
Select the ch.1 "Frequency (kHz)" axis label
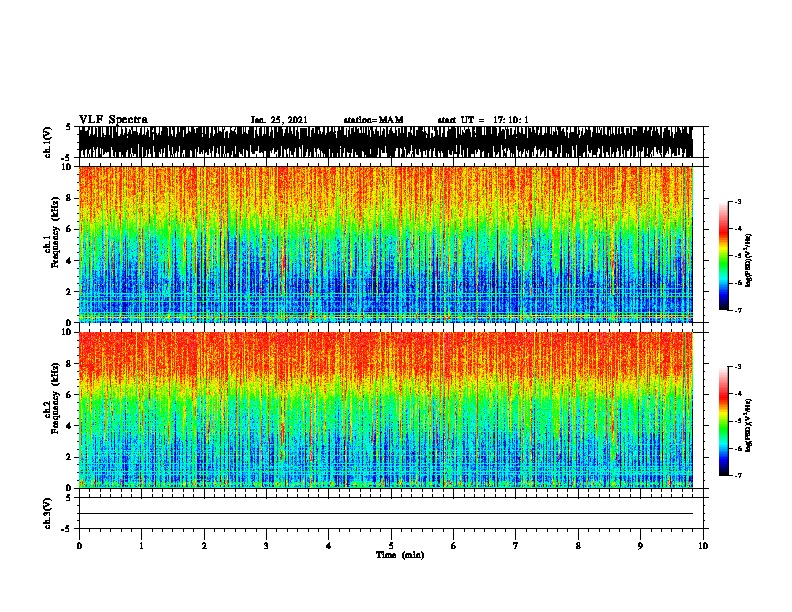coord(55,233)
